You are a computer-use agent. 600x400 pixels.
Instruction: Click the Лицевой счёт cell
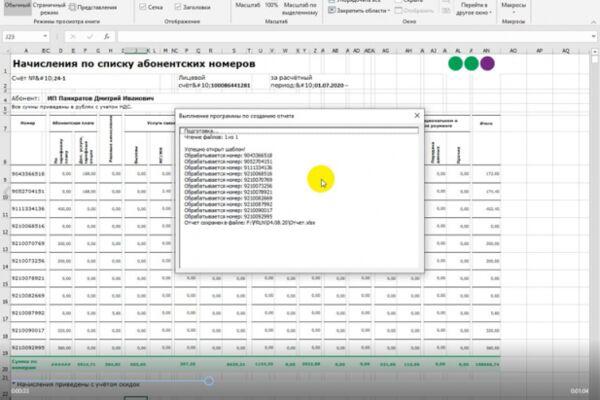[x=214, y=81]
